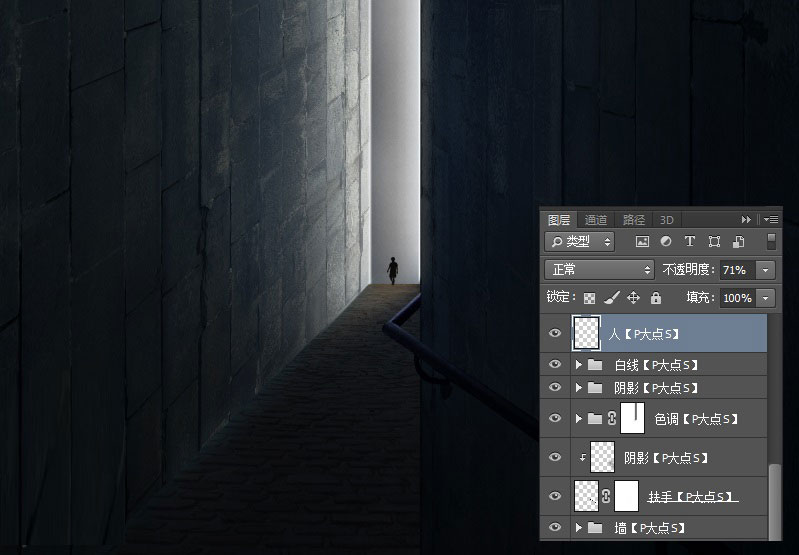Open the Layers panel flyout menu
Screen dimensions: 799x555
(x=771, y=220)
